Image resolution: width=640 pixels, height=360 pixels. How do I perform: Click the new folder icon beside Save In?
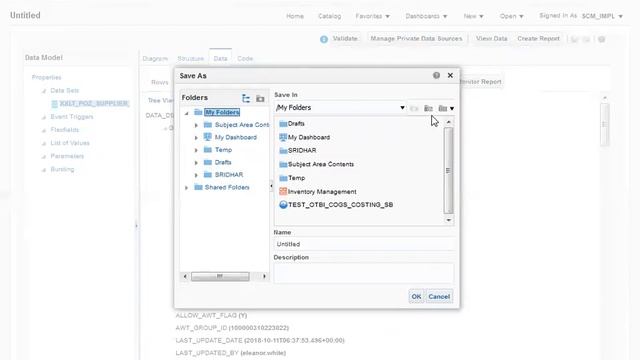(x=428, y=108)
